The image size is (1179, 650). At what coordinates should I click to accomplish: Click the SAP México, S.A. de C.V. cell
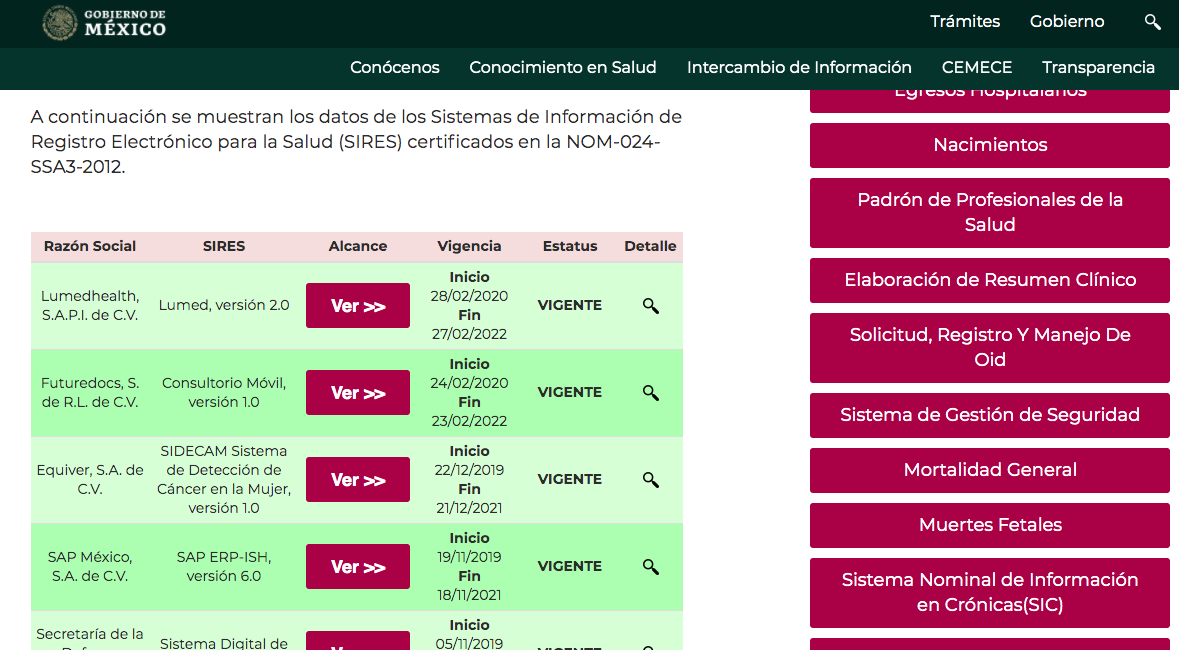pyautogui.click(x=89, y=566)
